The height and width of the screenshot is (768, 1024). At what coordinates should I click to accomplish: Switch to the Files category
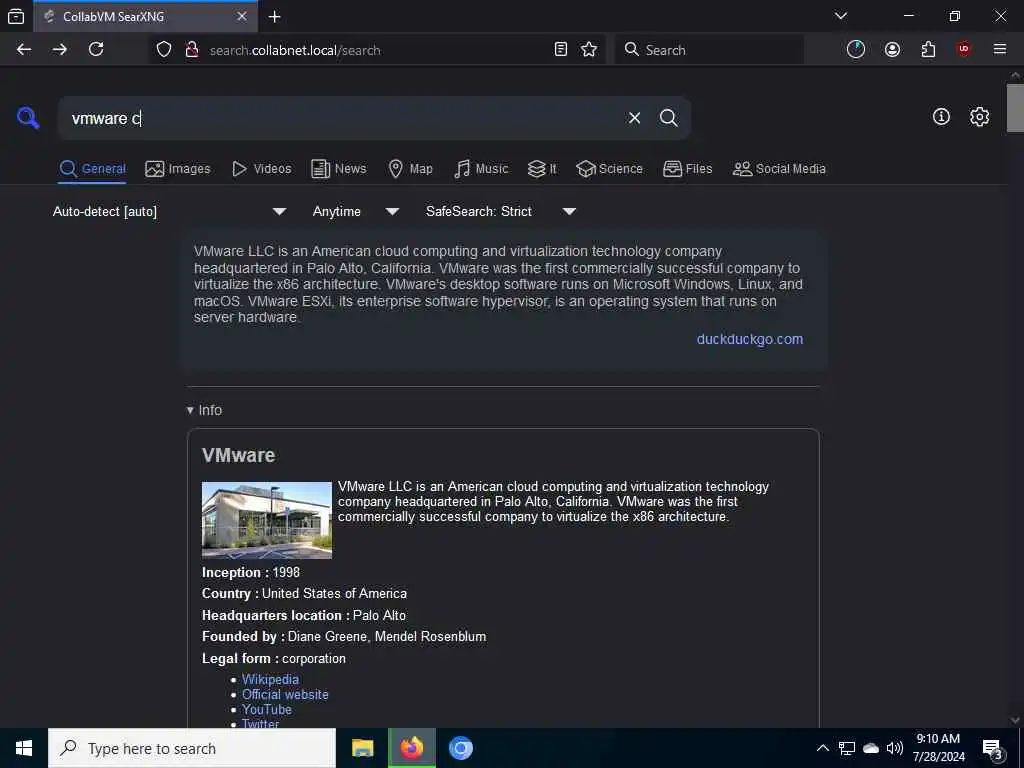[687, 169]
